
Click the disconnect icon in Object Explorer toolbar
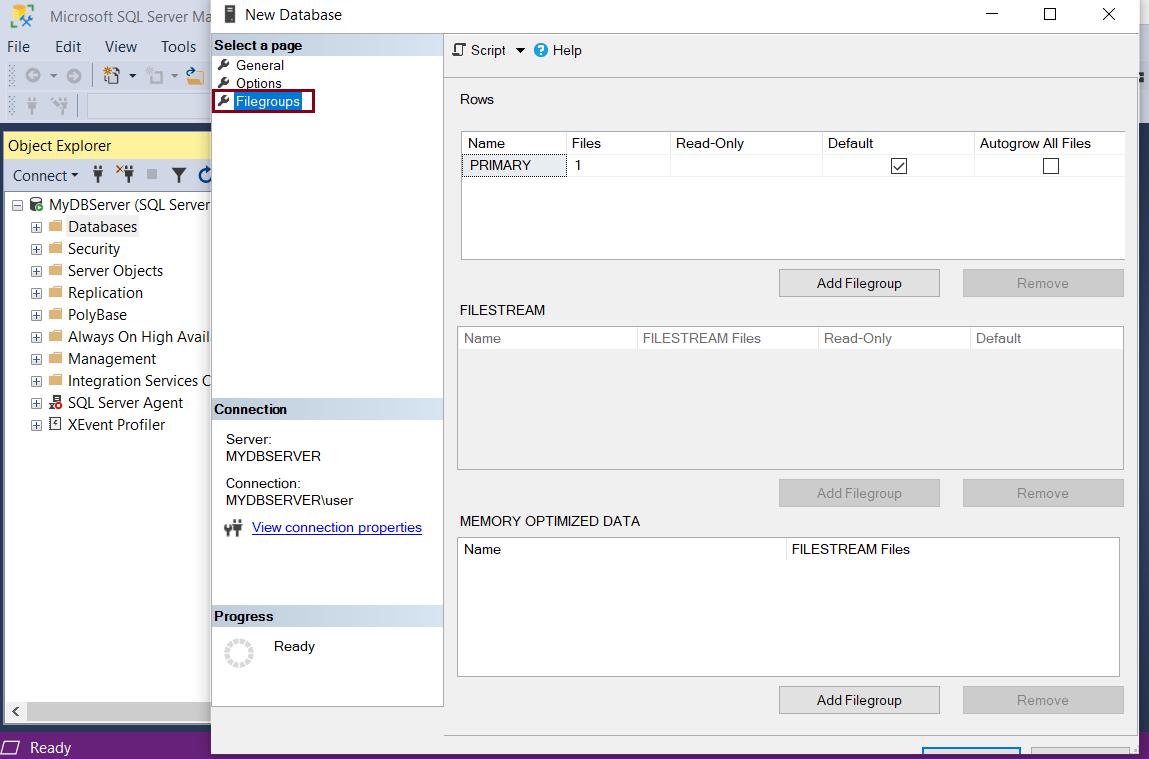pyautogui.click(x=127, y=175)
